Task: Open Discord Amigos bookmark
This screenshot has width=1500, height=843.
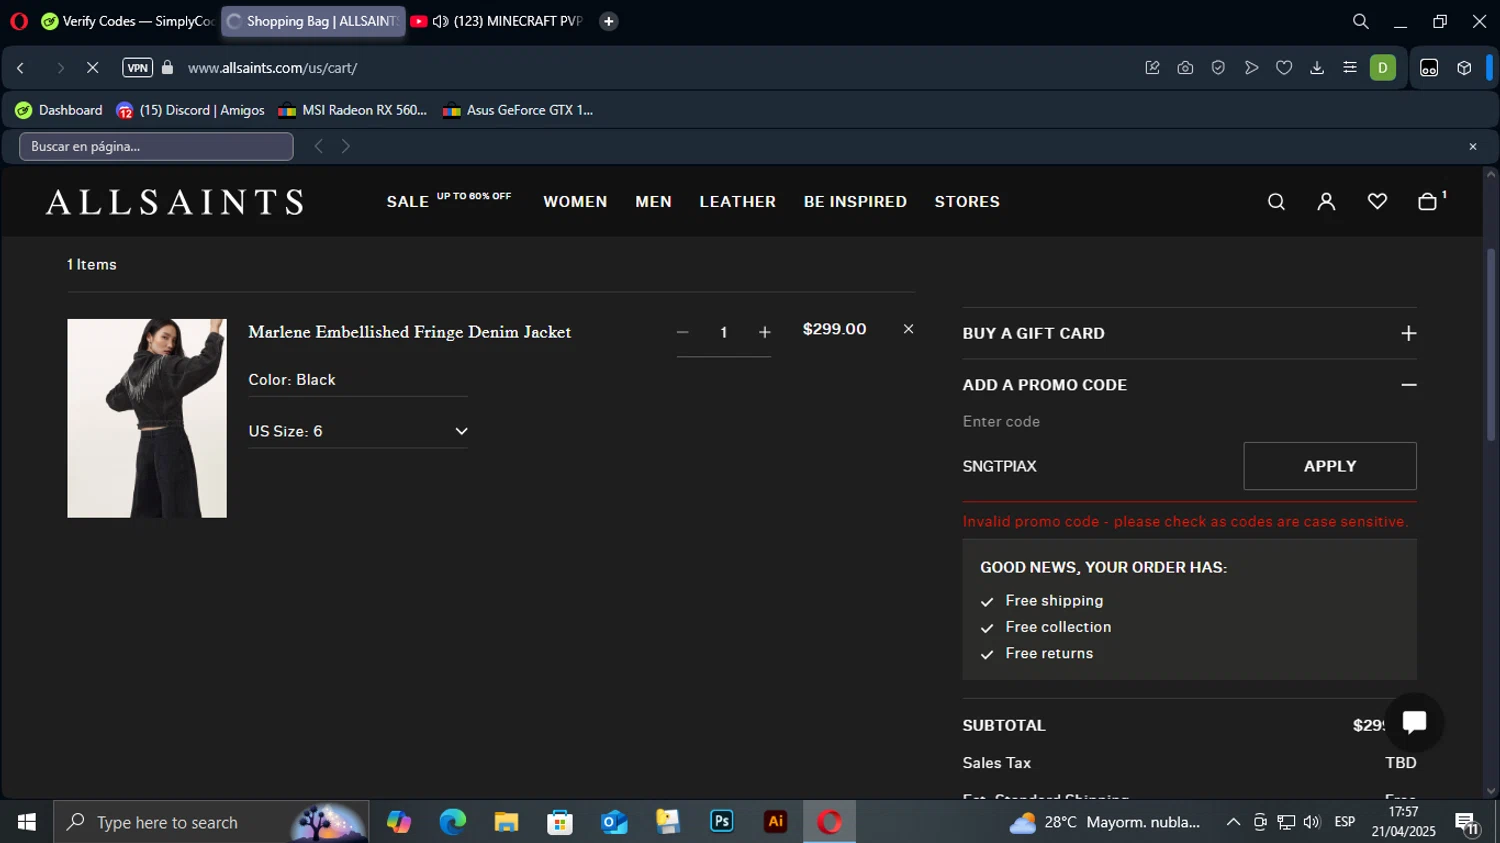Action: point(190,110)
